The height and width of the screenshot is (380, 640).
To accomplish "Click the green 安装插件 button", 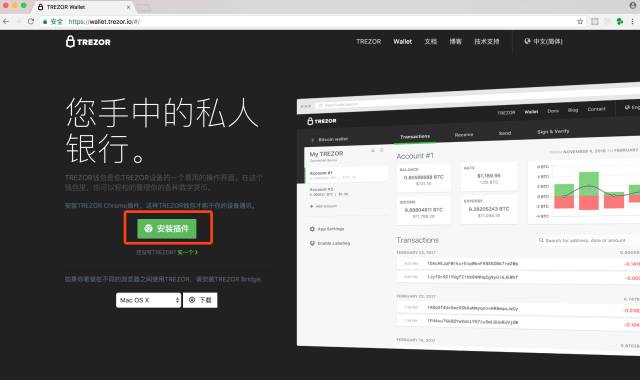I will pyautogui.click(x=167, y=229).
